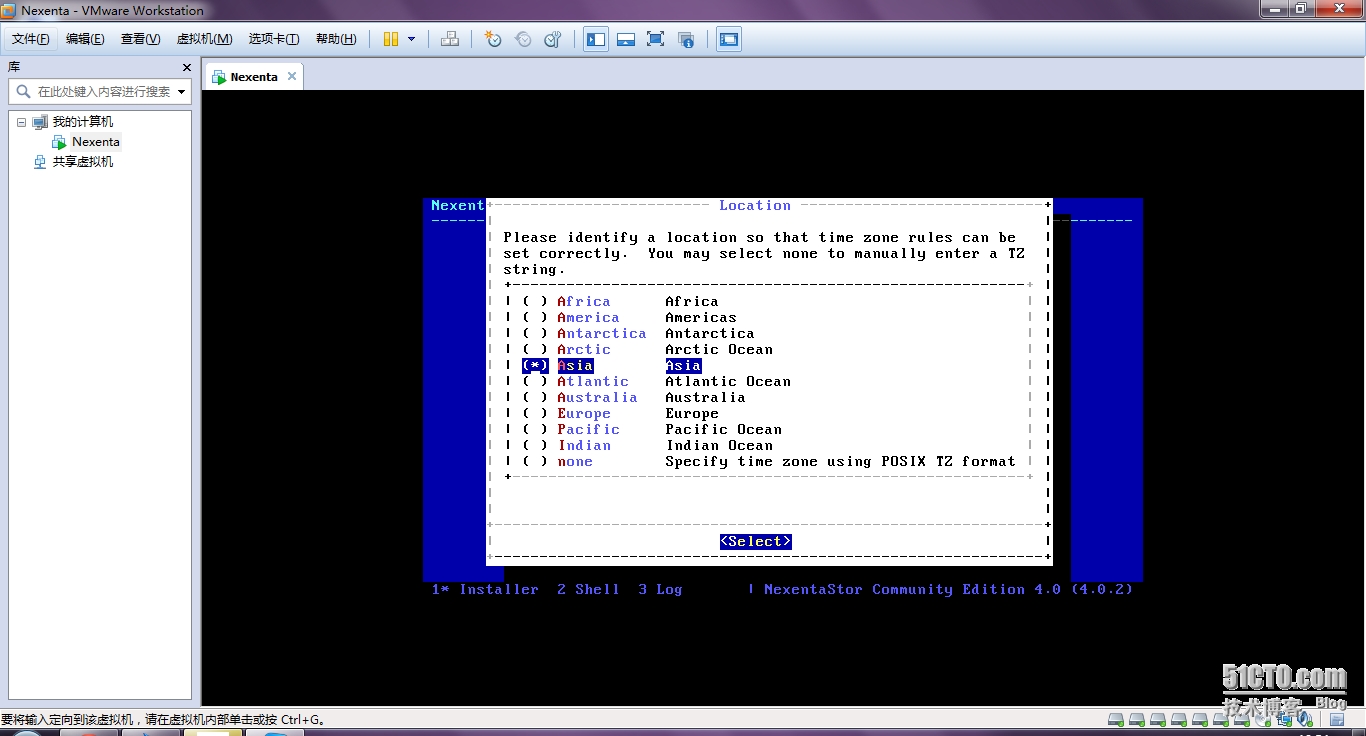
Task: Confirm with the <Select> button
Action: coord(756,542)
